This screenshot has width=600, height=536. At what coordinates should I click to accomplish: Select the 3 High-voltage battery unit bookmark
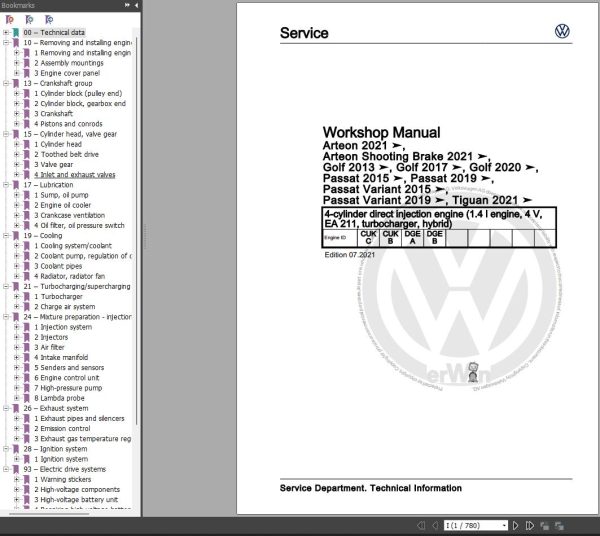(76, 500)
